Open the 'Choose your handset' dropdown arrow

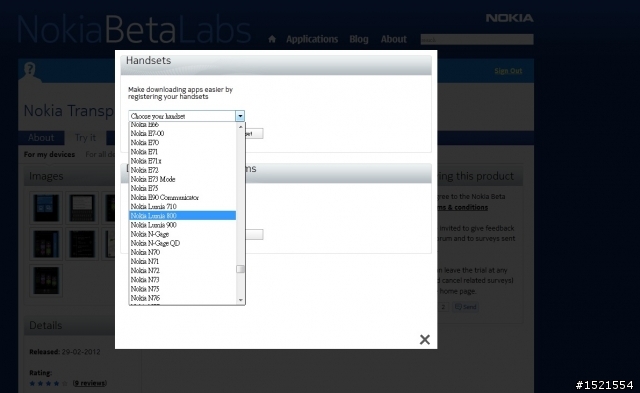click(240, 116)
